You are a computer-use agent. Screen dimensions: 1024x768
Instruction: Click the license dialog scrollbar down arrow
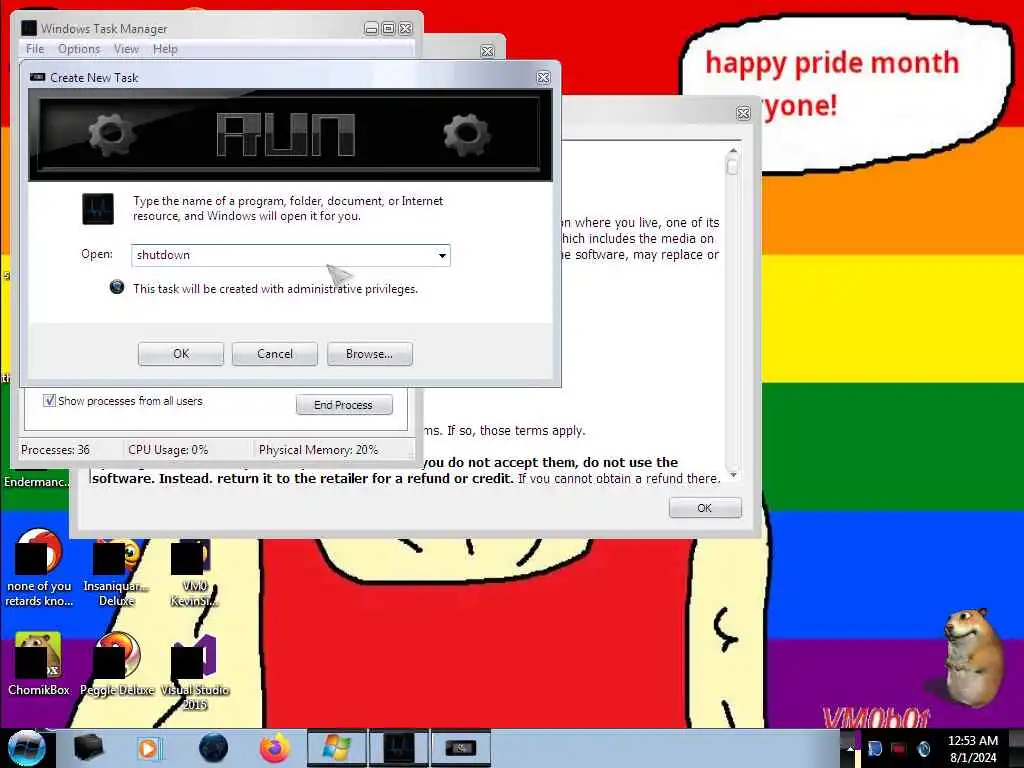(733, 475)
